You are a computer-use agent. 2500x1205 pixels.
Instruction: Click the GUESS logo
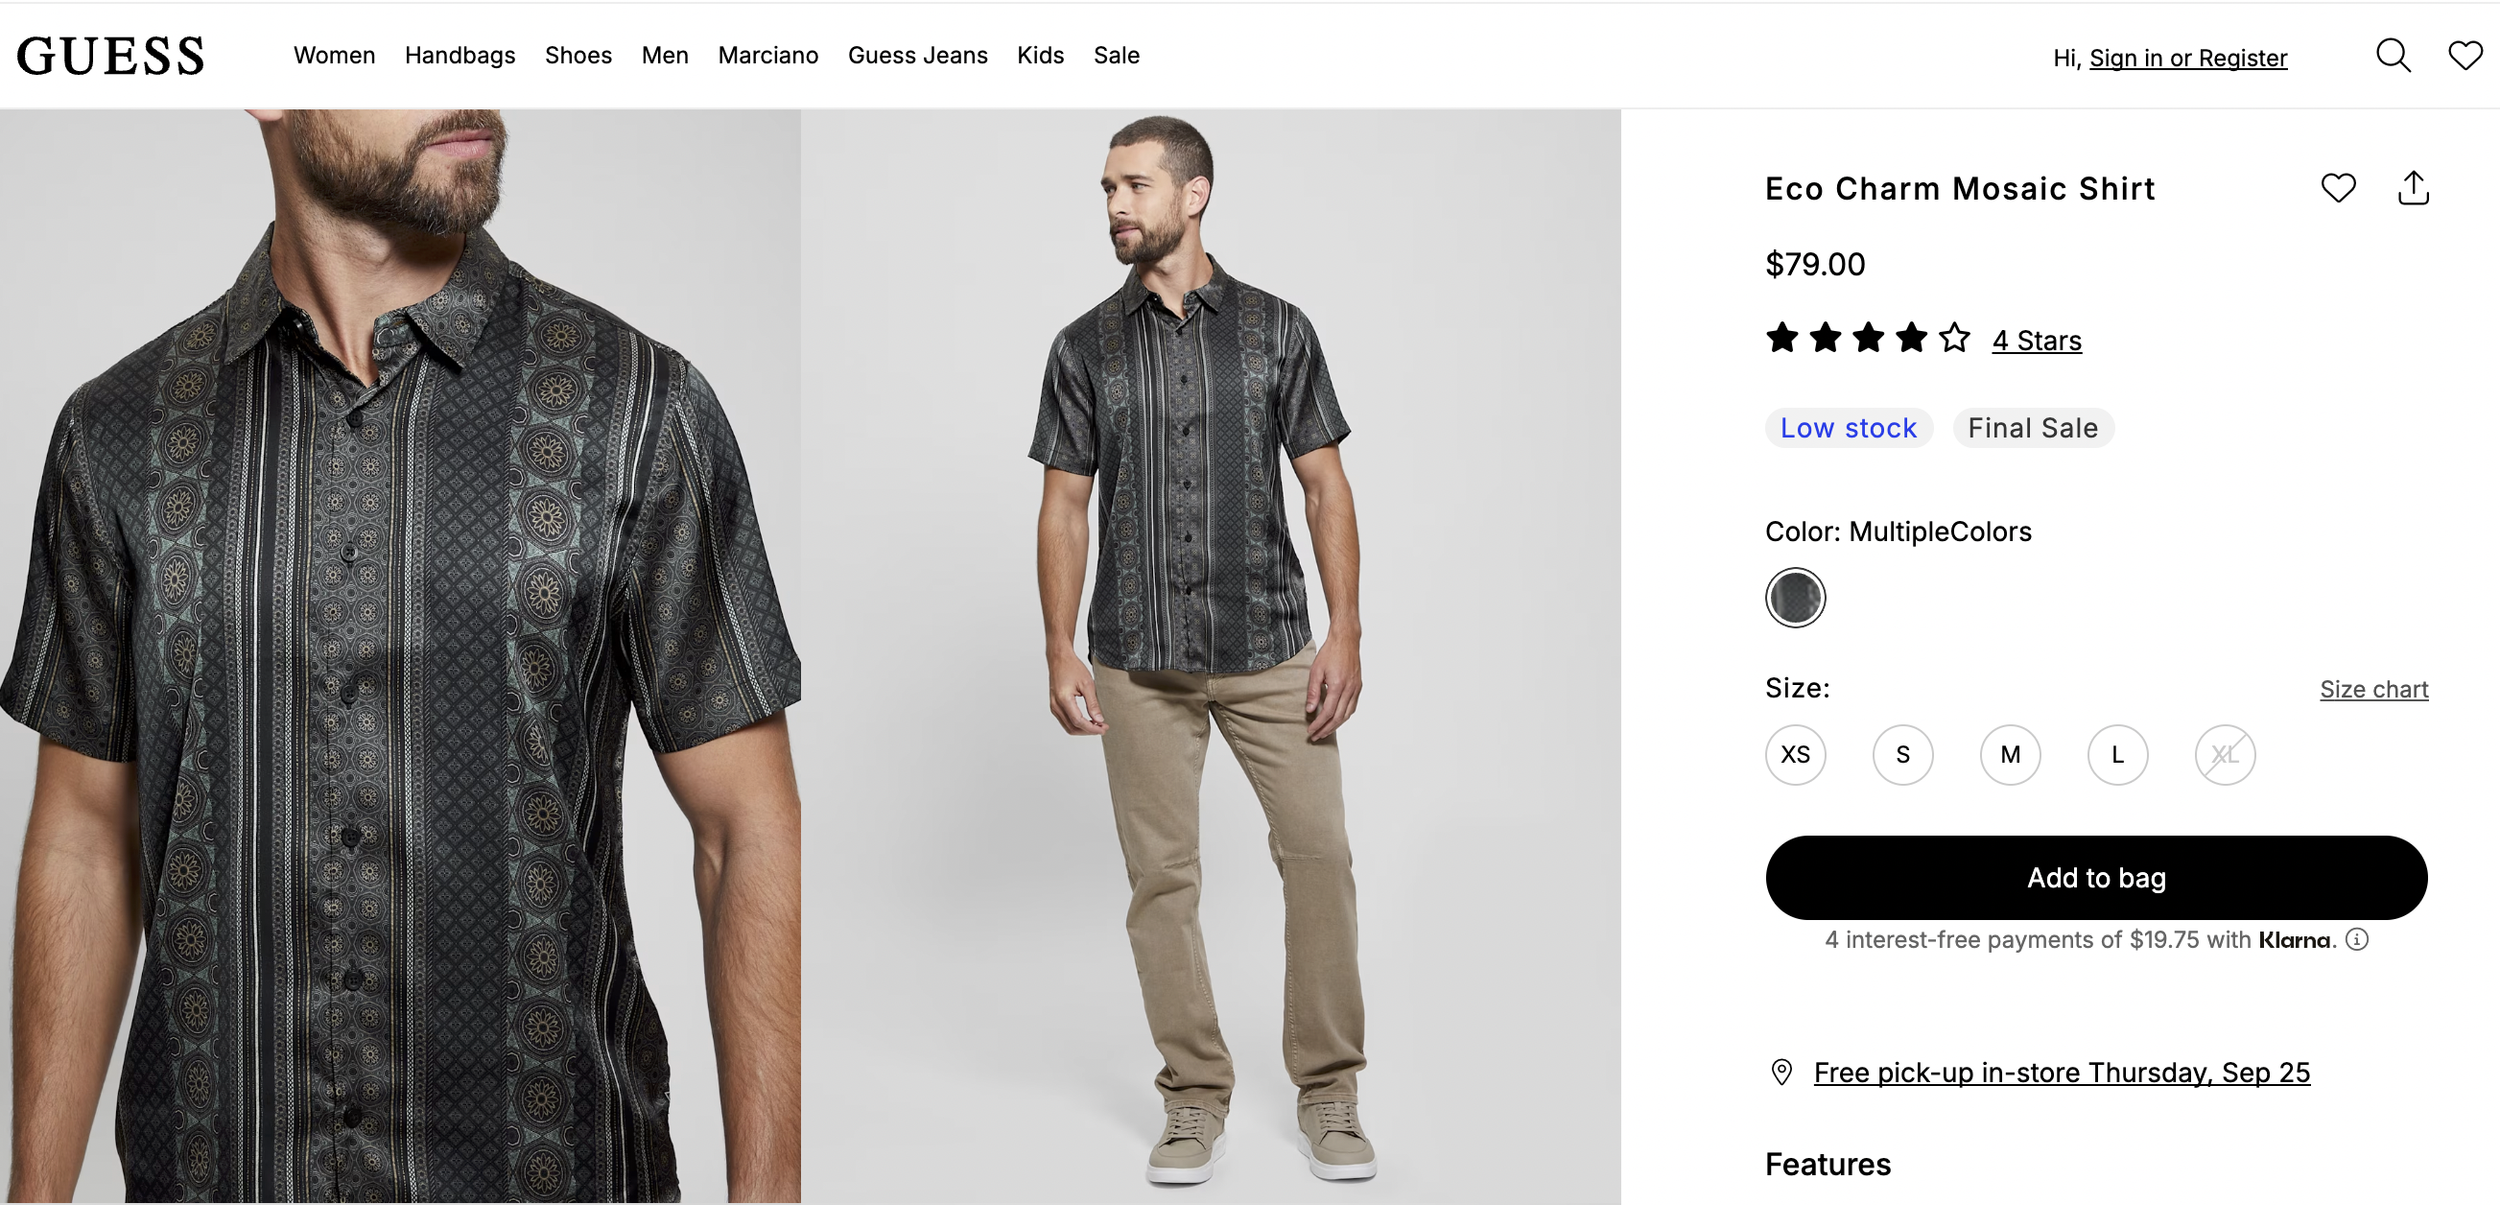pos(111,56)
